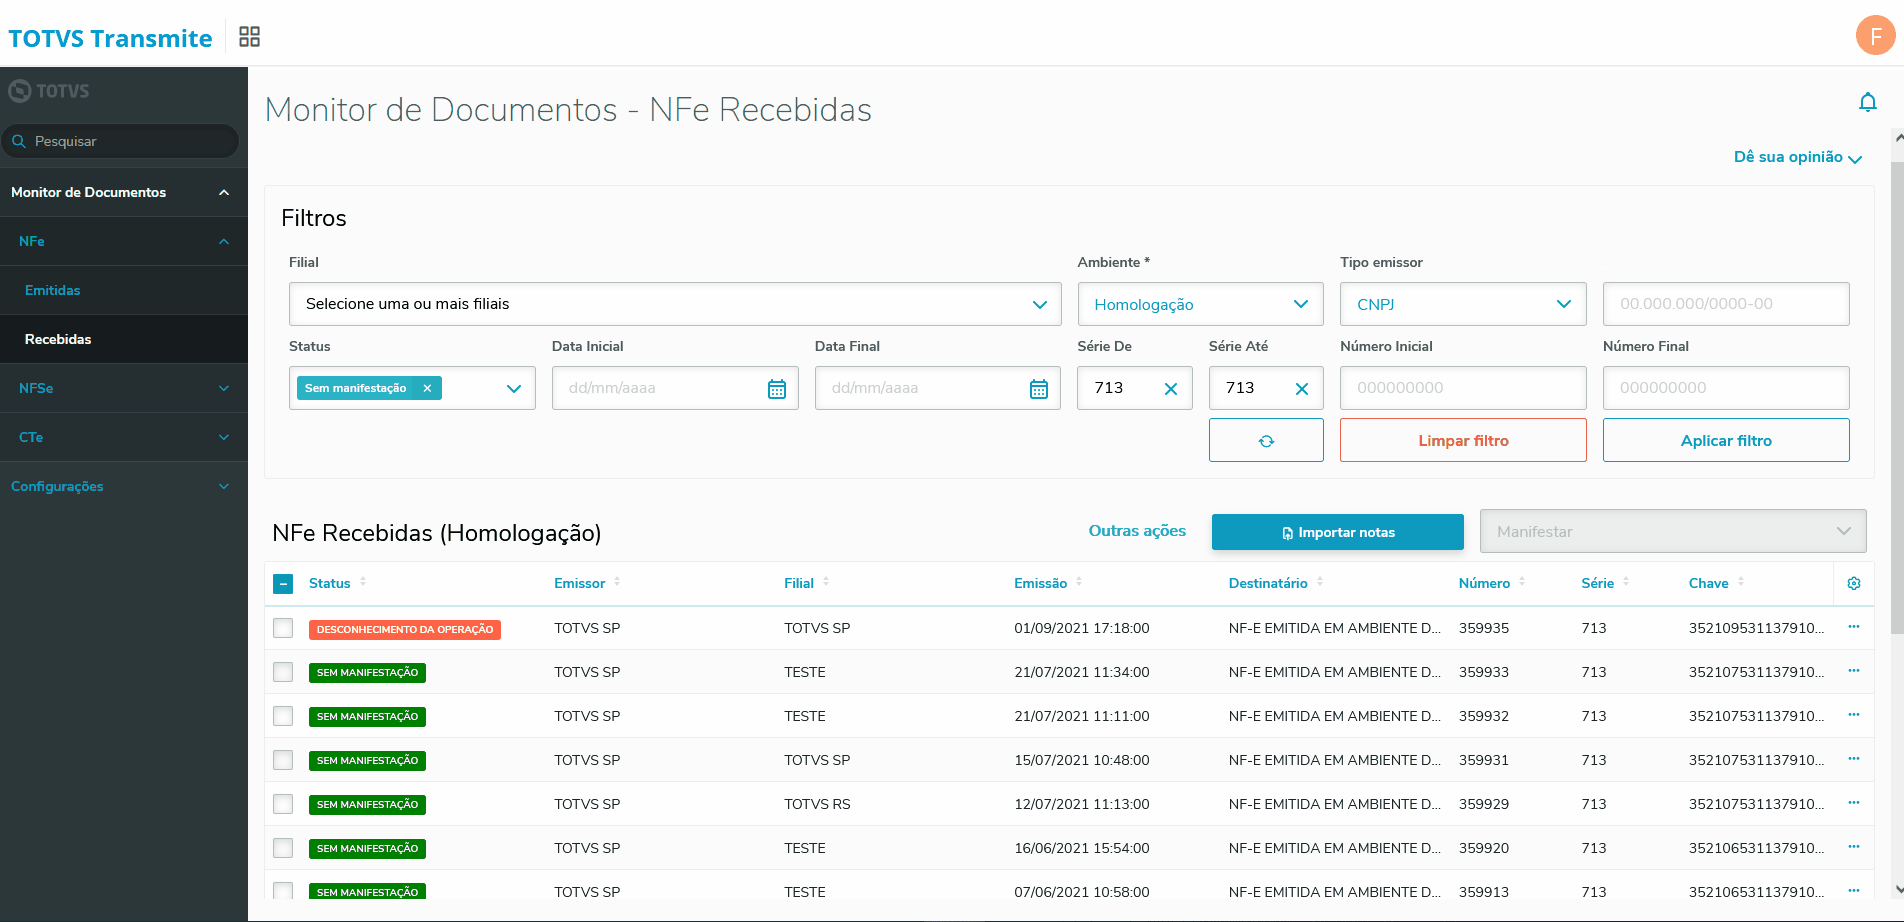
Task: Click the DESCONHECIMENTO DA OPERAÇÃO status badge
Action: pyautogui.click(x=405, y=629)
